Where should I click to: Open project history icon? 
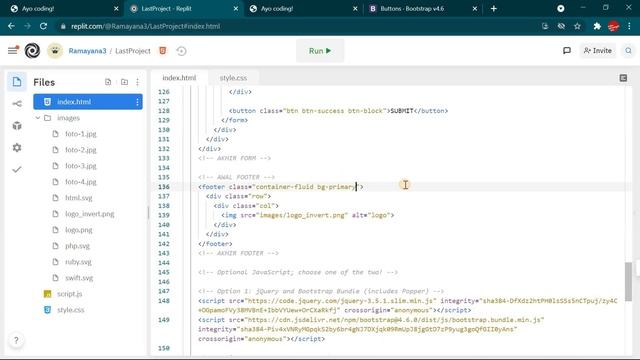(182, 51)
